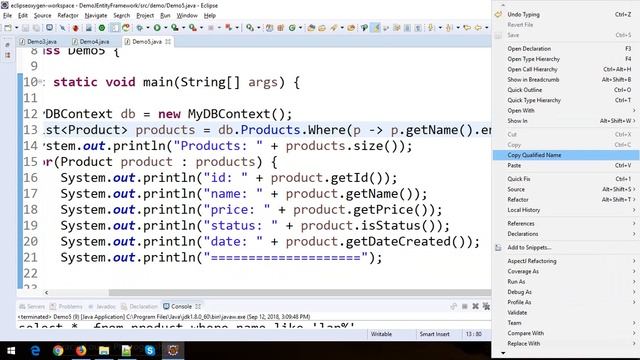The image size is (640, 360).
Task: Open the New icon's dropdown arrow
Action: click(x=16, y=28)
